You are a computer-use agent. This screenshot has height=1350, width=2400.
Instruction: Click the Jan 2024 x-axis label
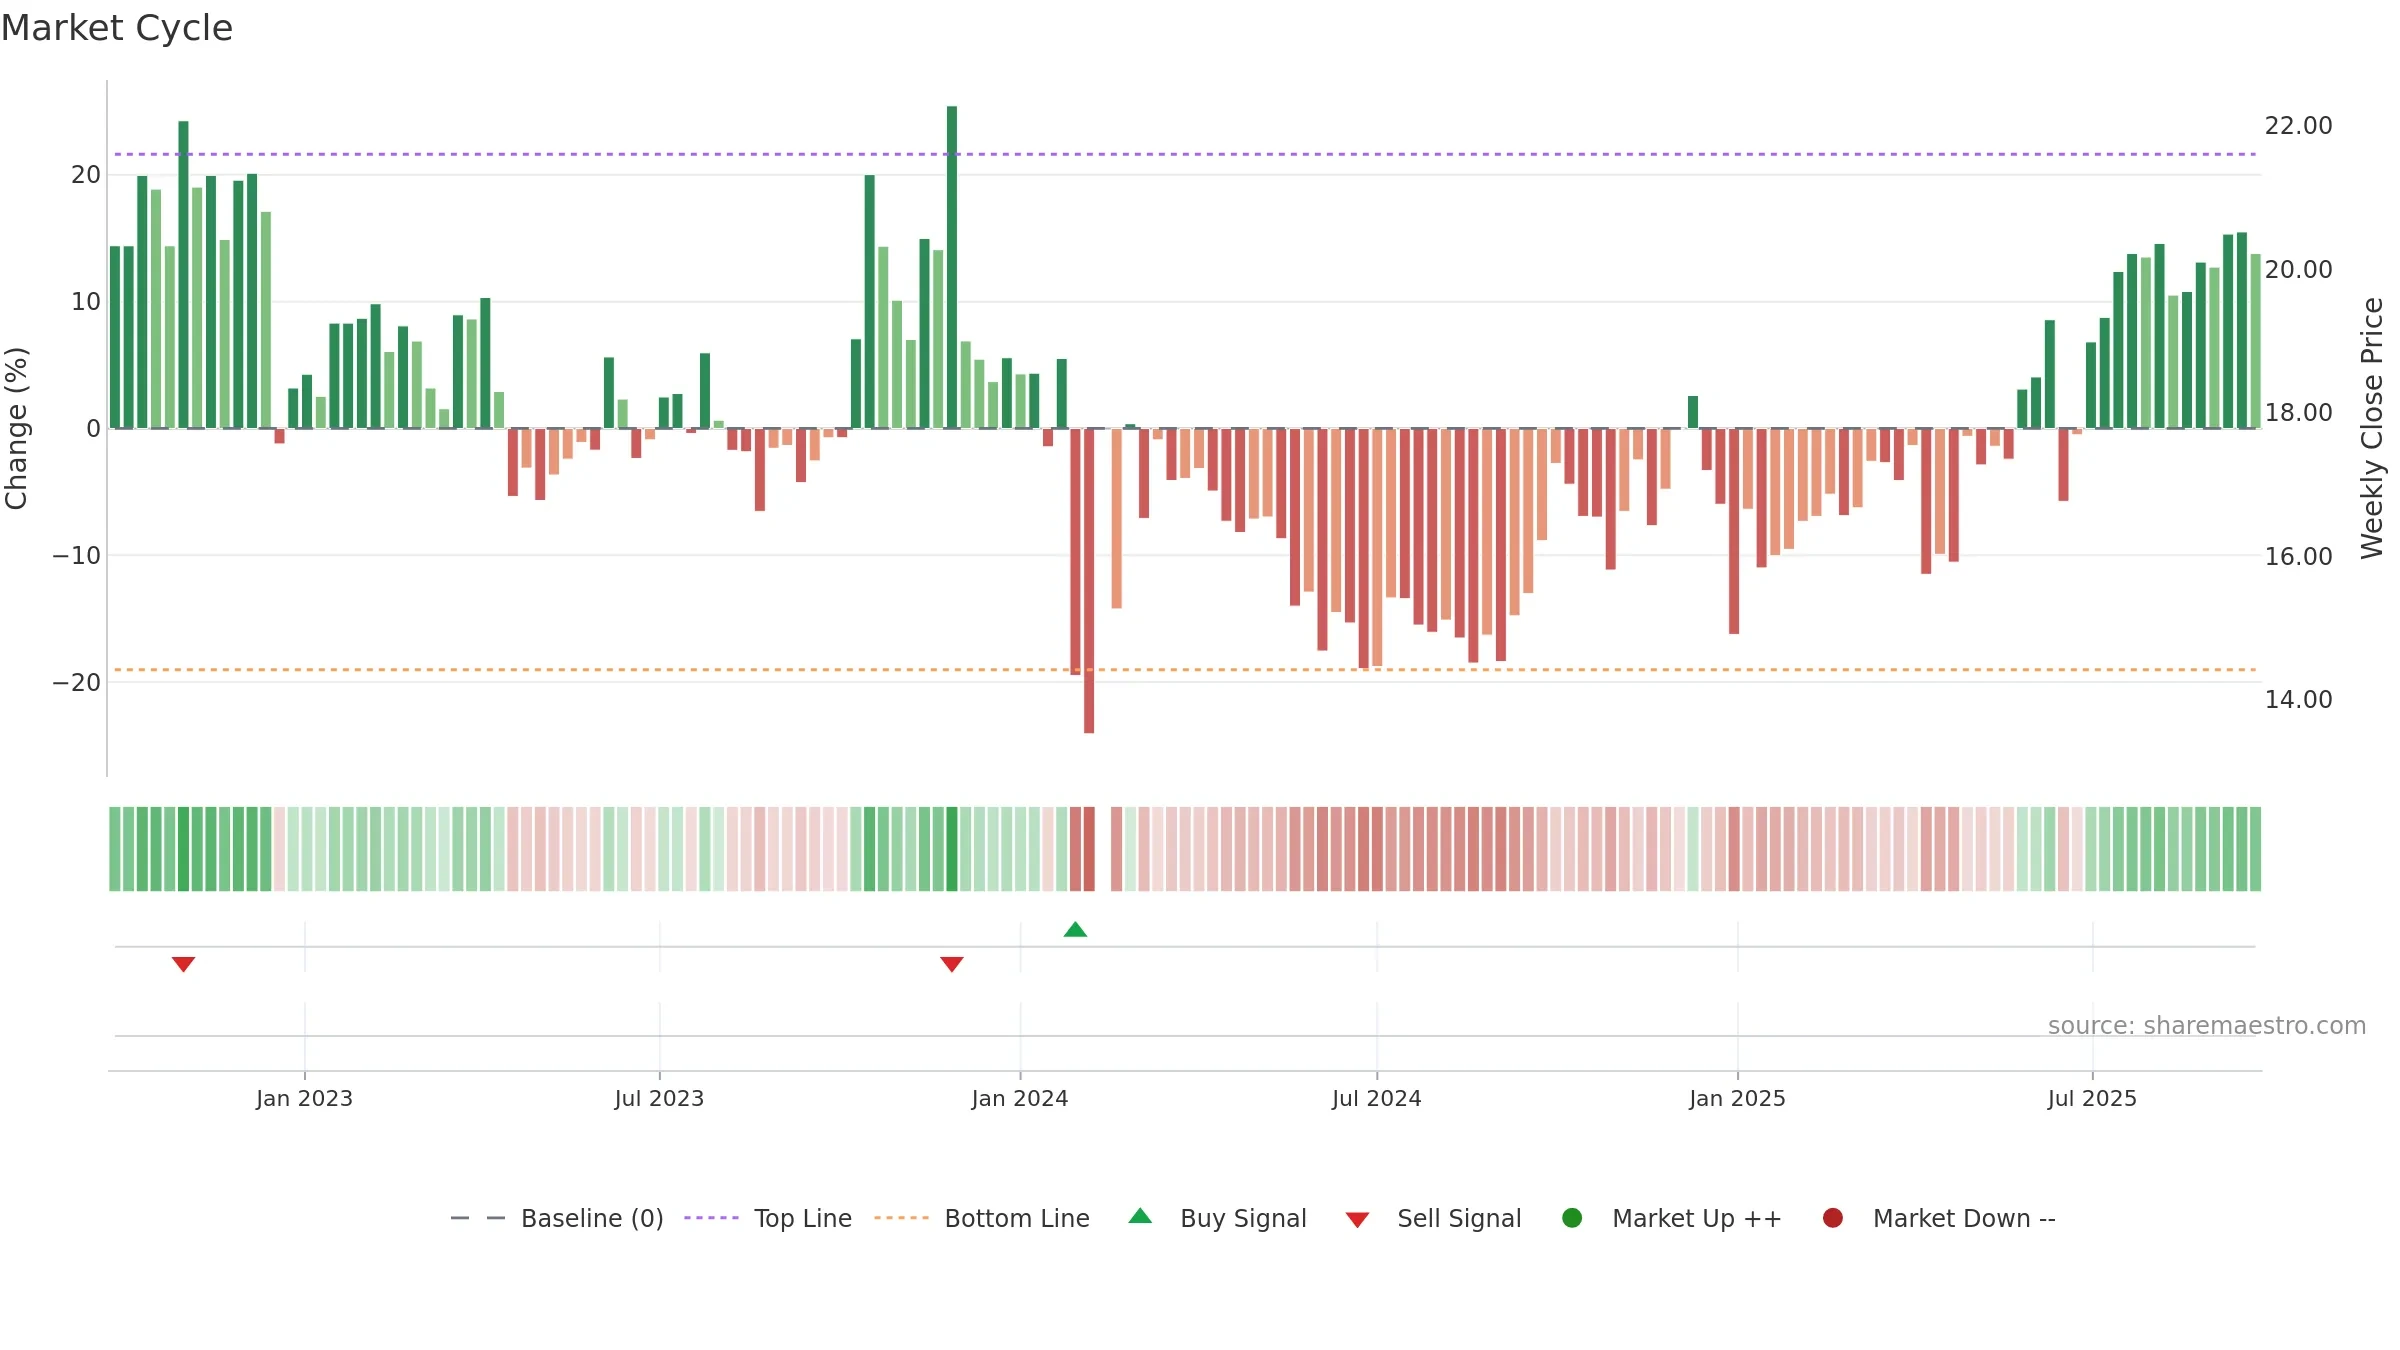click(1020, 1098)
